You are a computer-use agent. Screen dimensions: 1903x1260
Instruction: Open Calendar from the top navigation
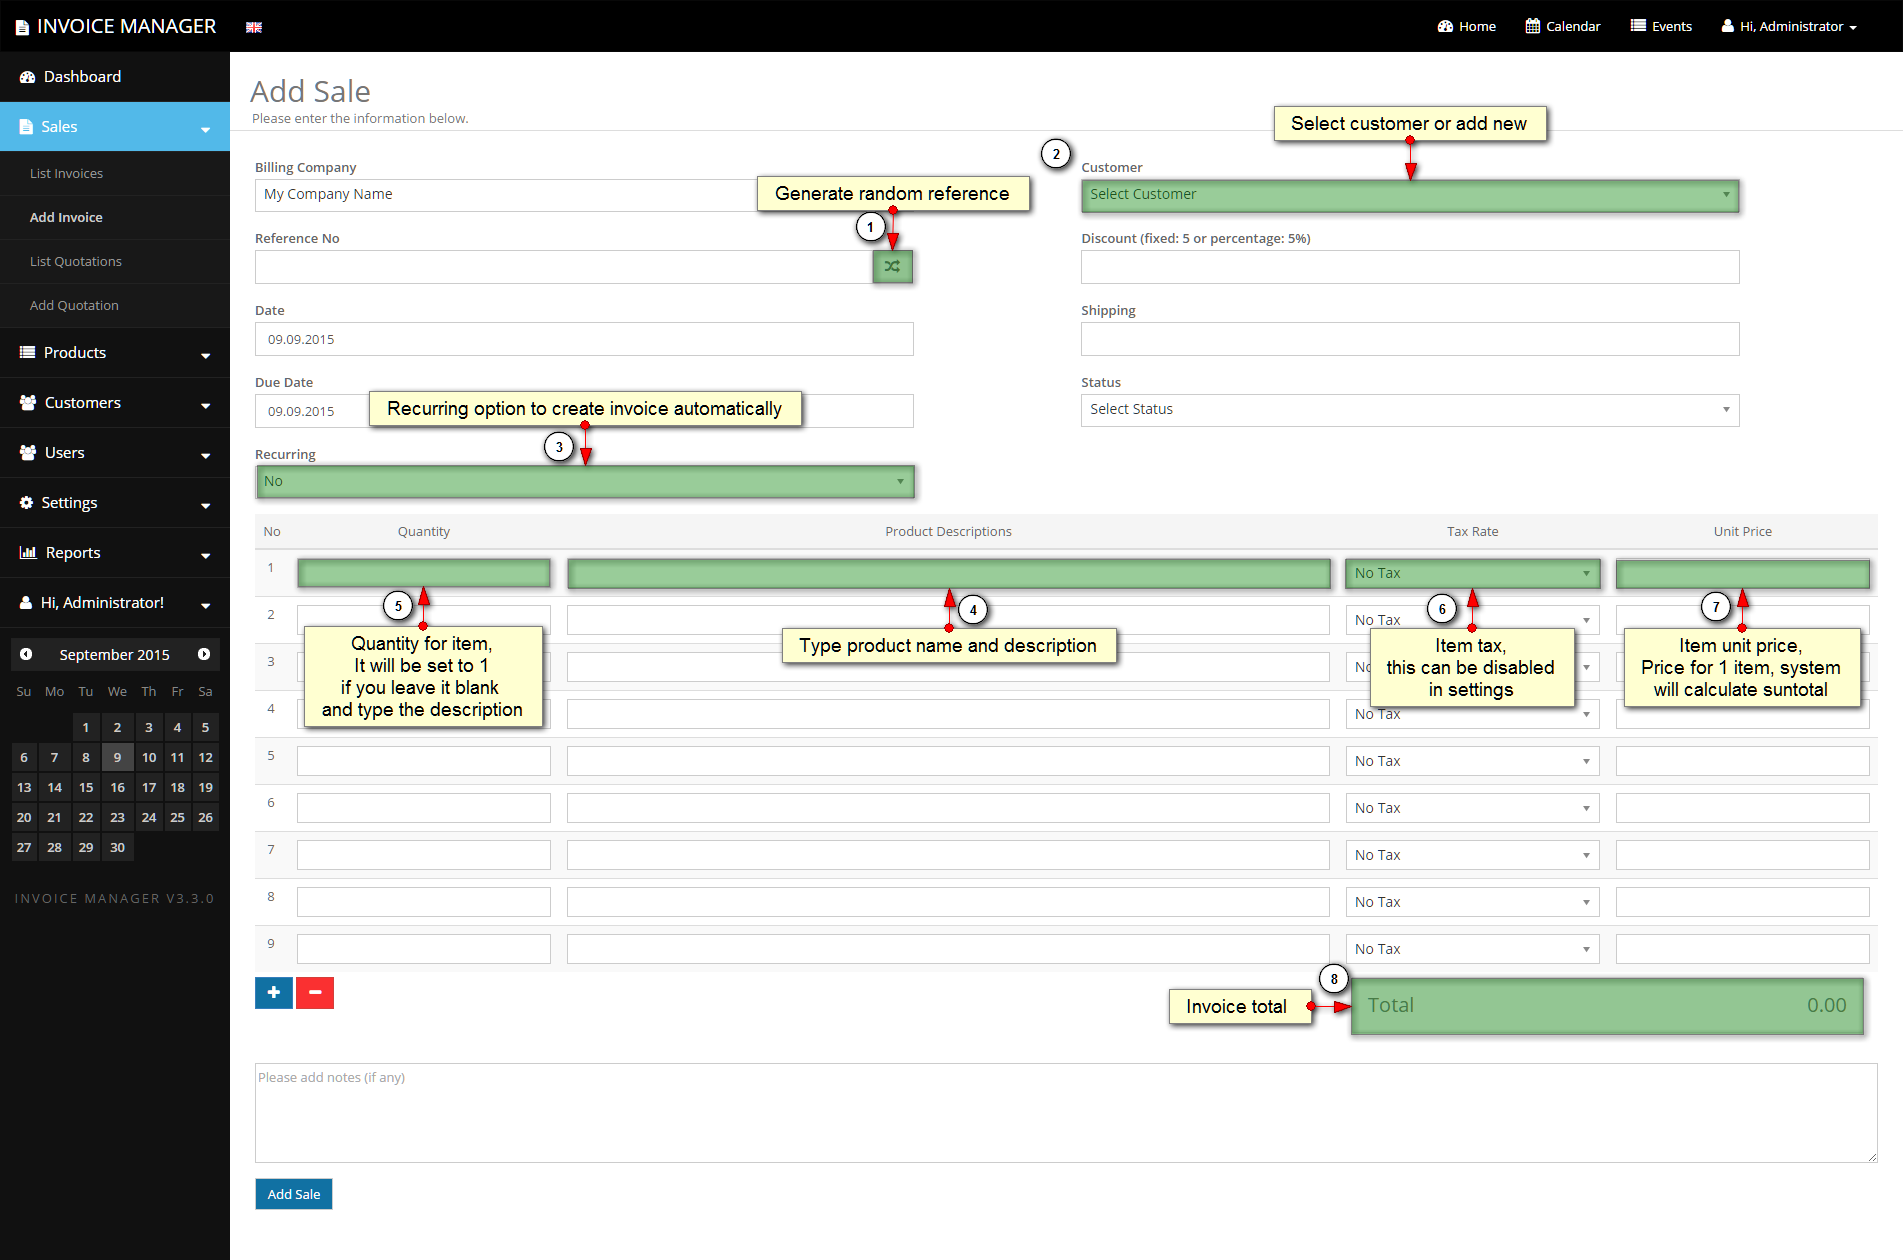coord(1562,26)
